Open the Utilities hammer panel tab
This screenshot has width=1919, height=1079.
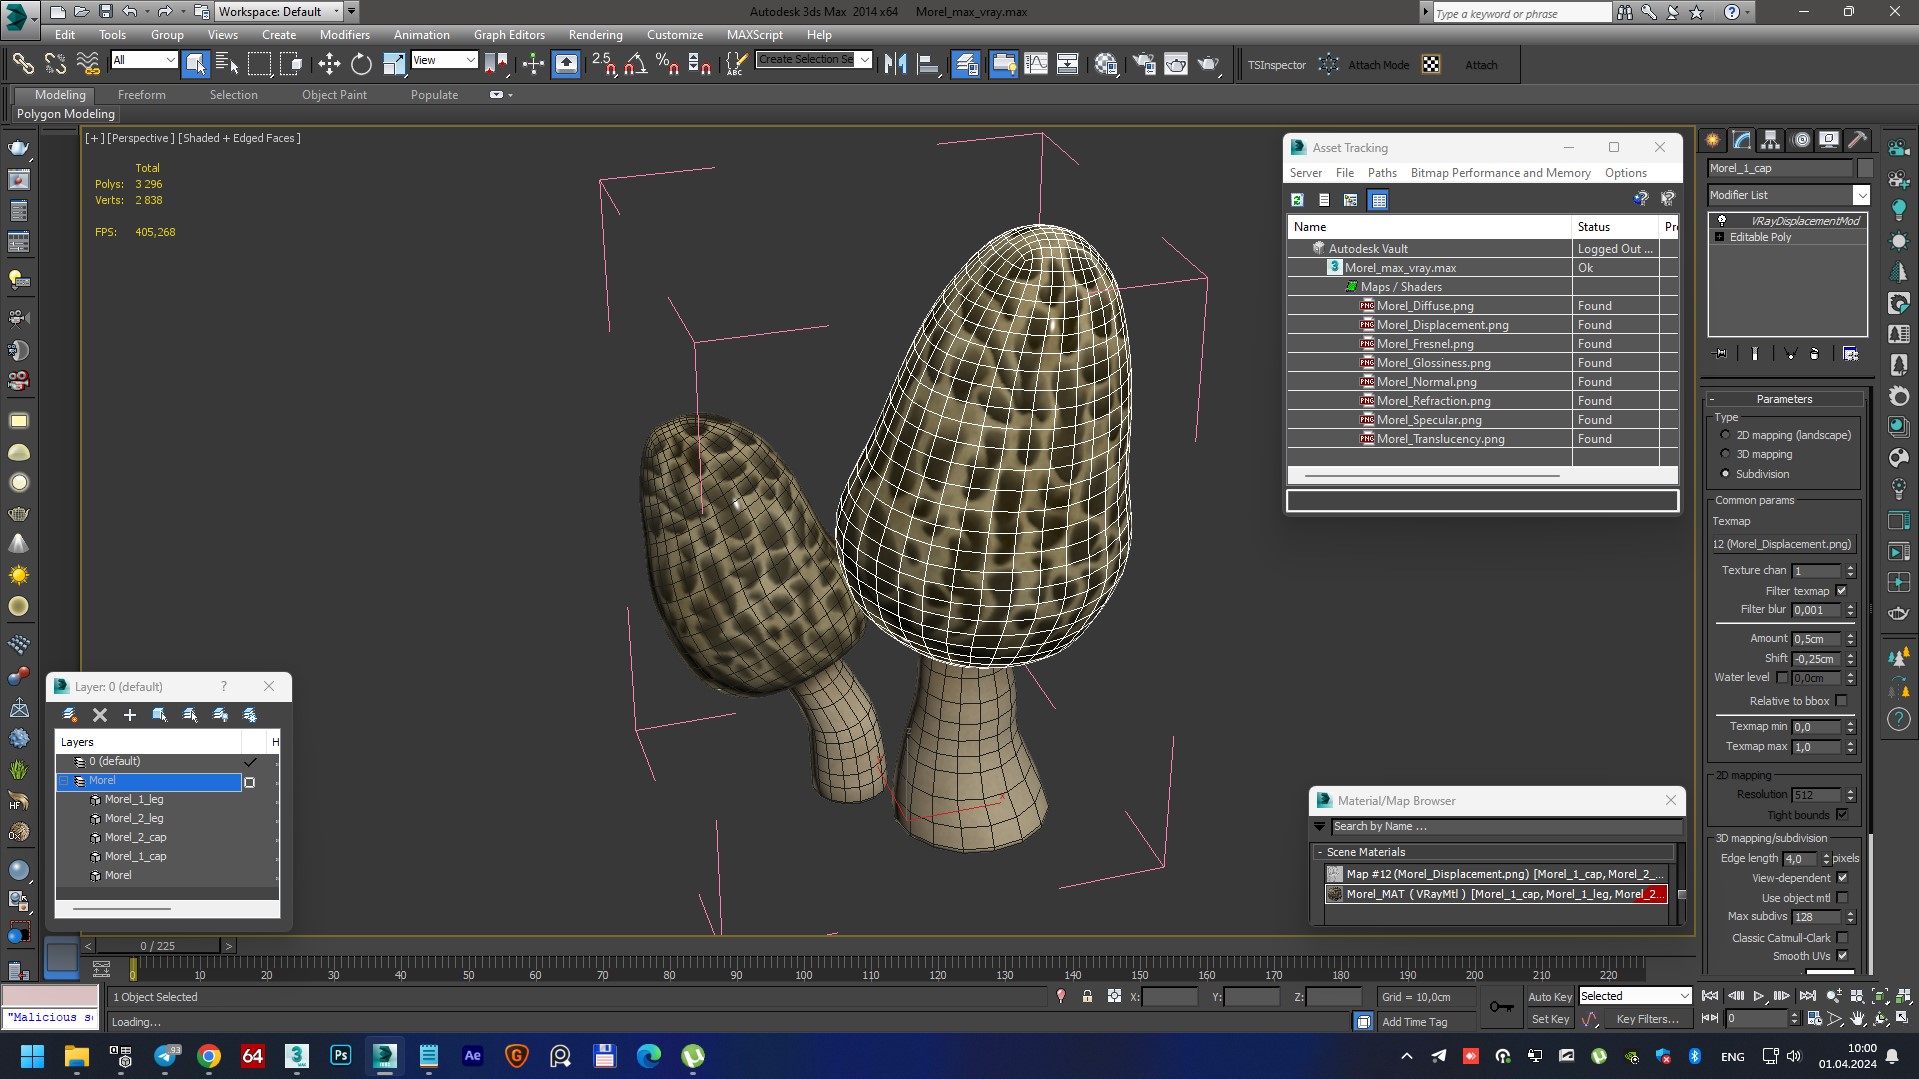click(1858, 140)
